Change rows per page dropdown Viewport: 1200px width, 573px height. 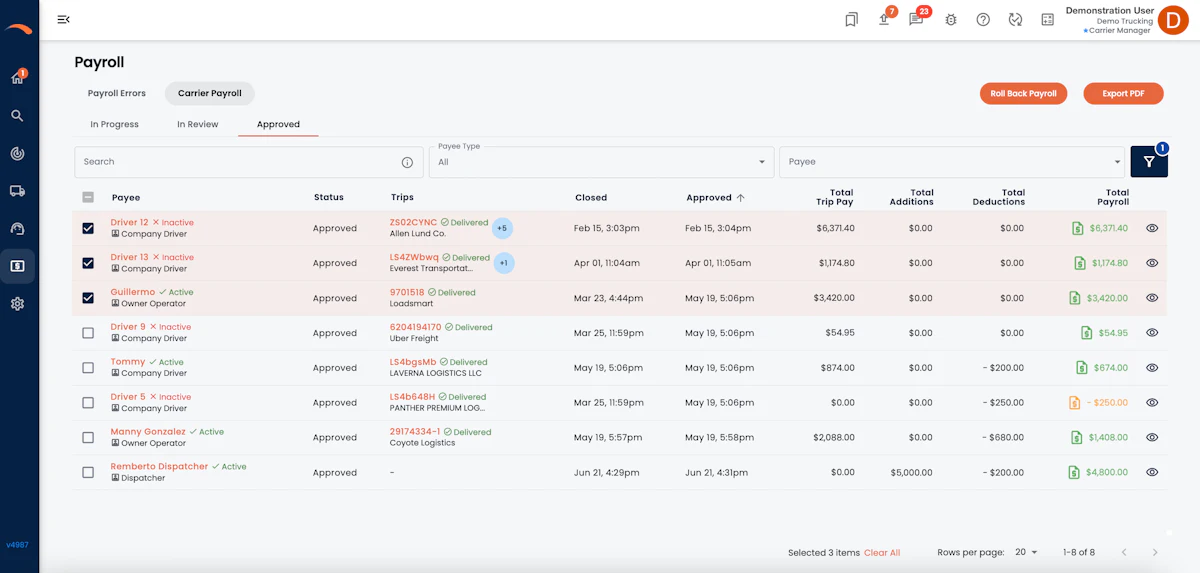pyautogui.click(x=1027, y=552)
